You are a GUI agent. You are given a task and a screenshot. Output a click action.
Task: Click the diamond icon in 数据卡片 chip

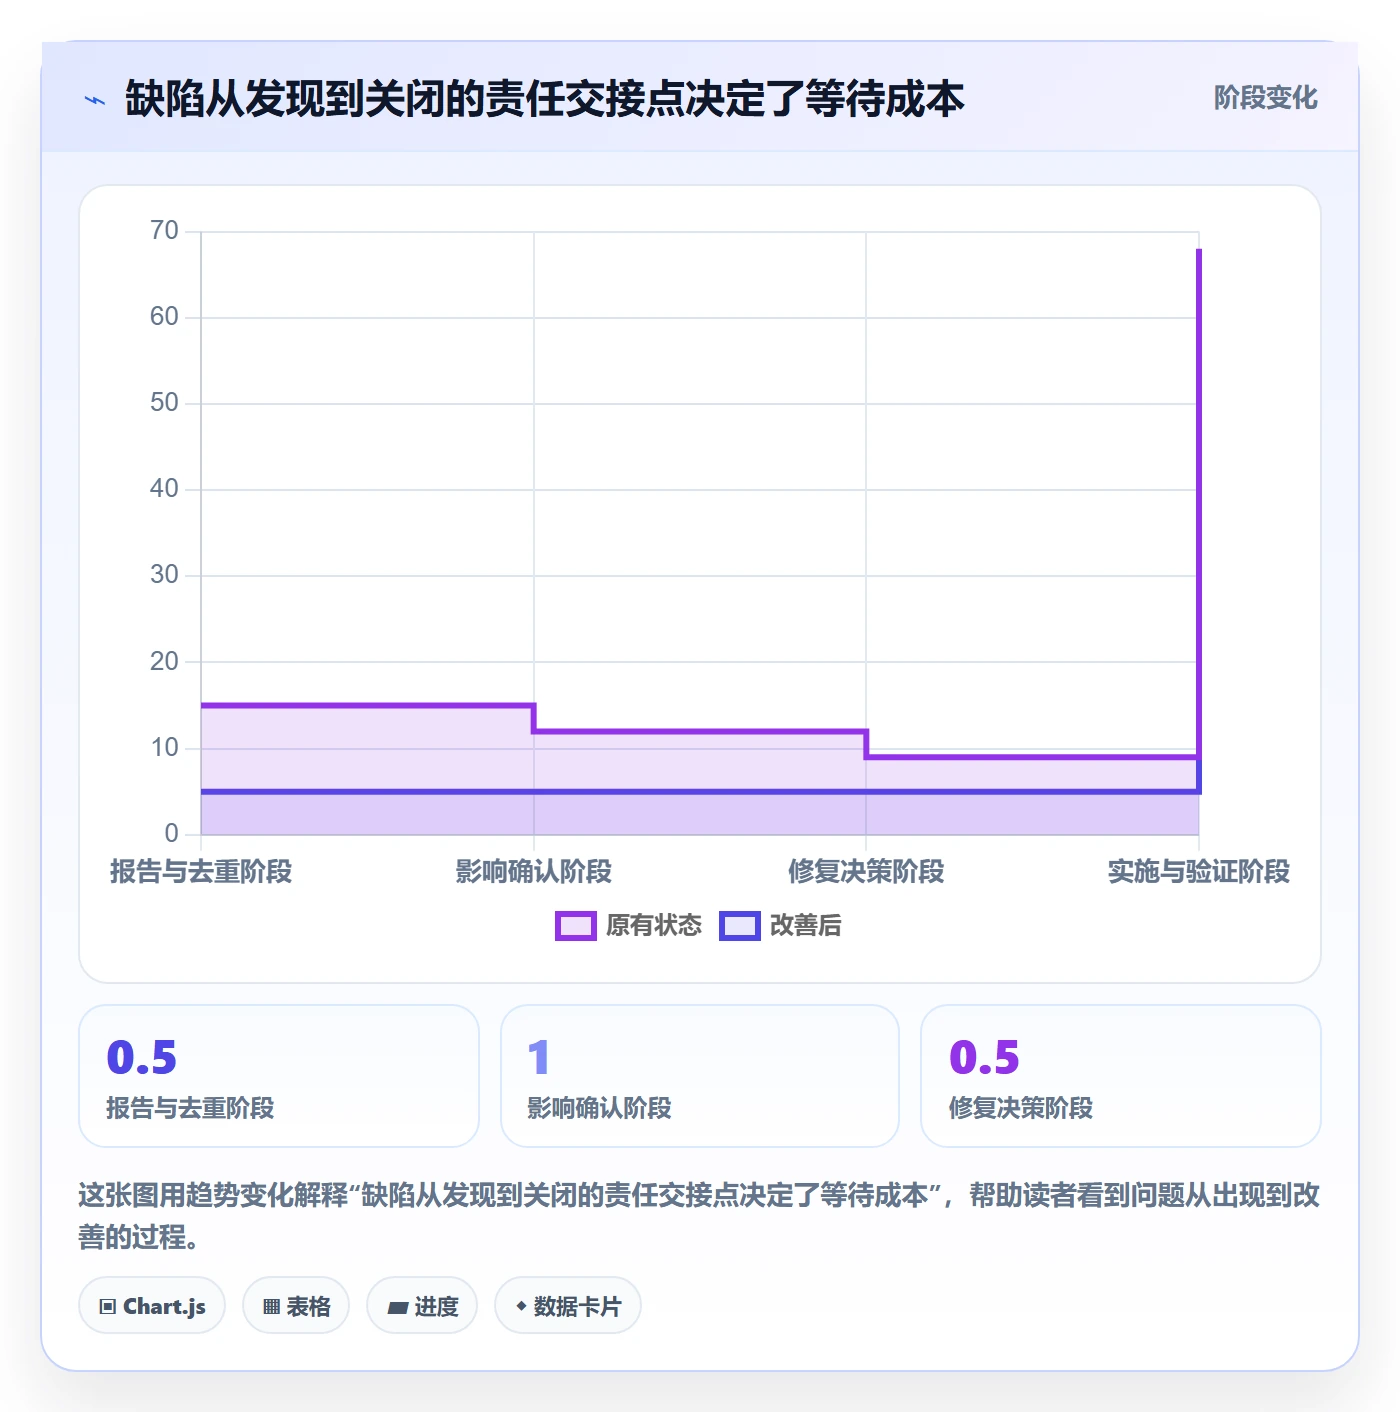coord(521,1306)
